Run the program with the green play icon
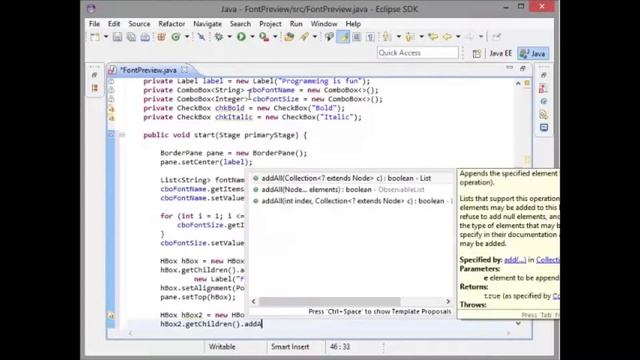This screenshot has width=640, height=360. click(241, 37)
